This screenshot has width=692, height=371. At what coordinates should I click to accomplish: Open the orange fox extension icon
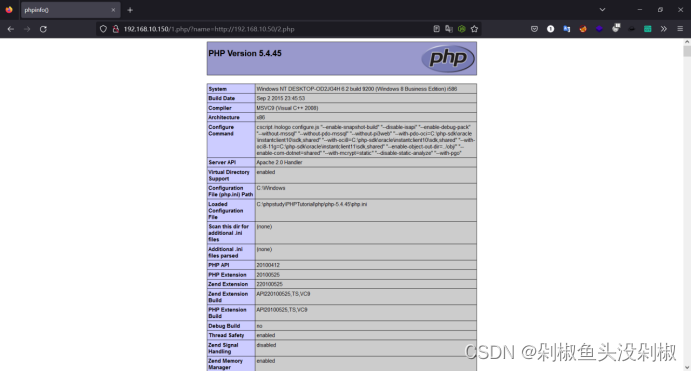pos(583,29)
